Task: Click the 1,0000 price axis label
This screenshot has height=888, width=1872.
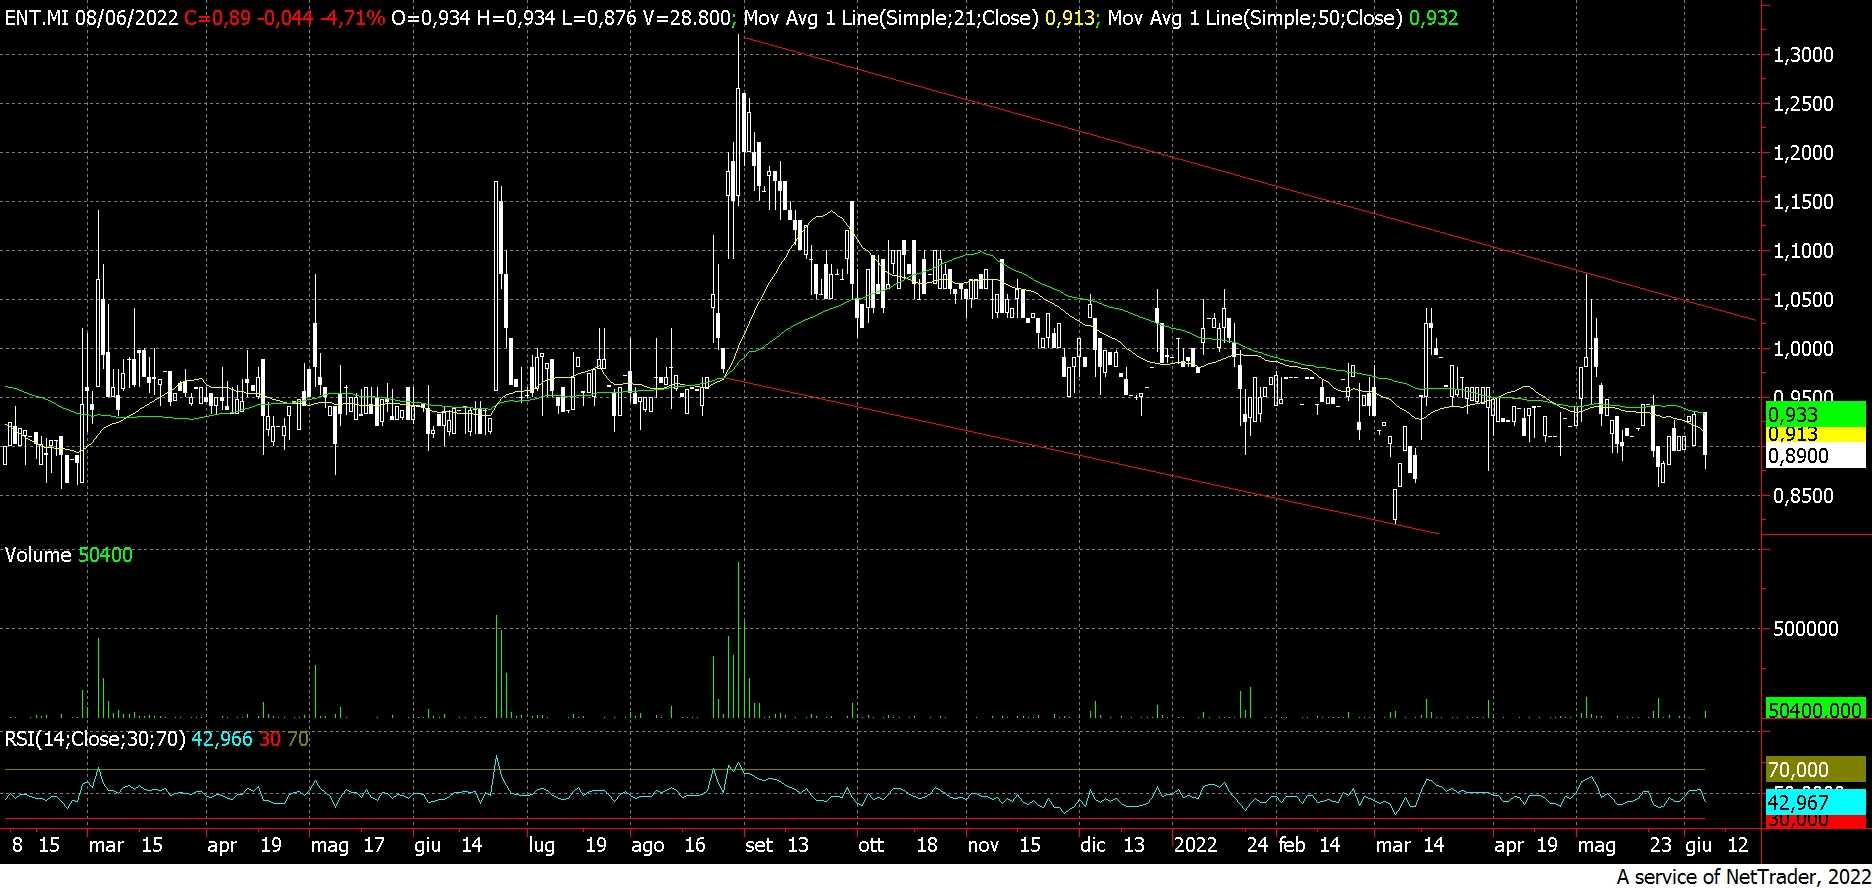Action: point(1803,349)
